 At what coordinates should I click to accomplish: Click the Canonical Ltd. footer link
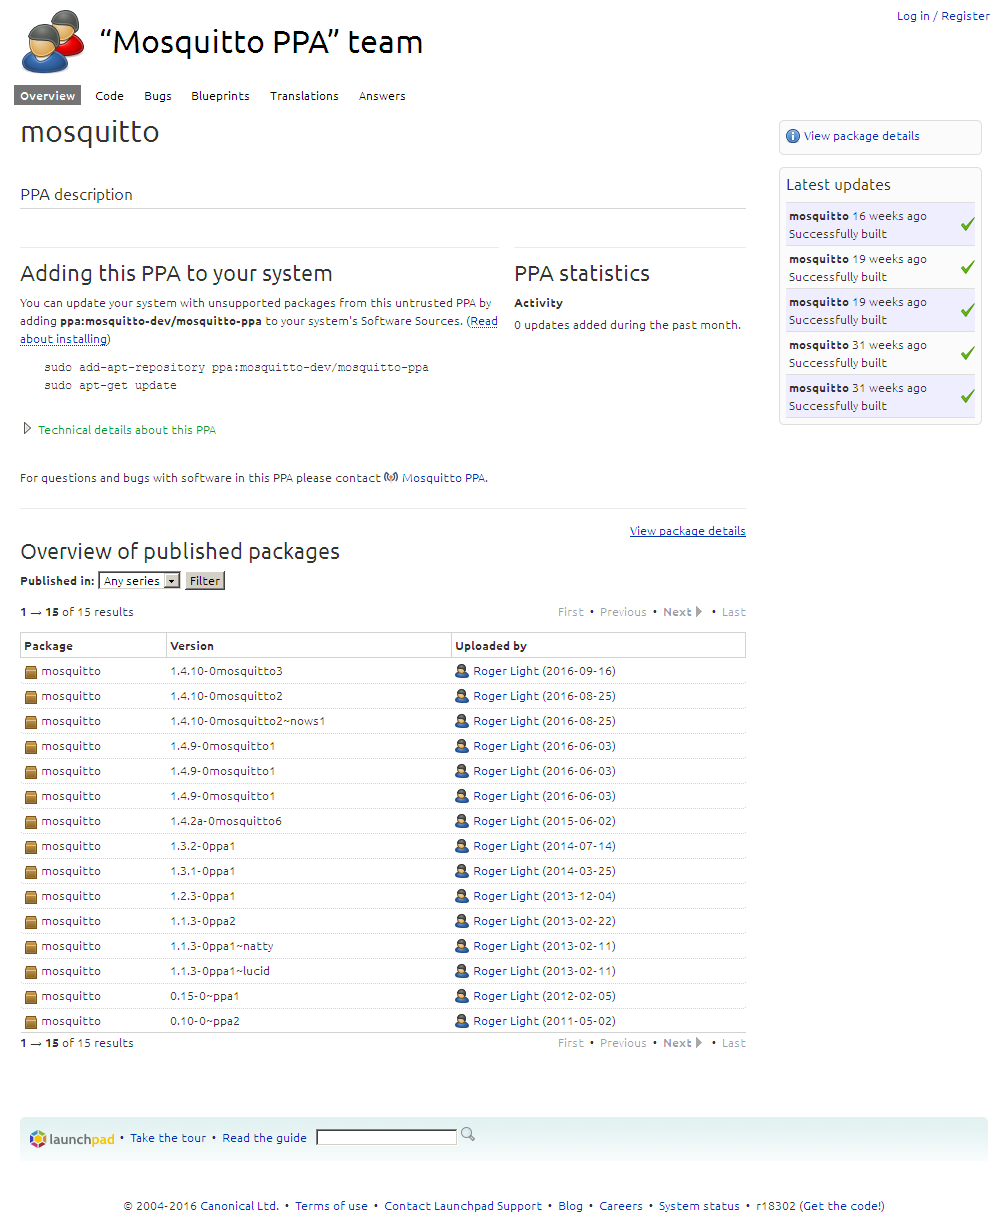240,1206
